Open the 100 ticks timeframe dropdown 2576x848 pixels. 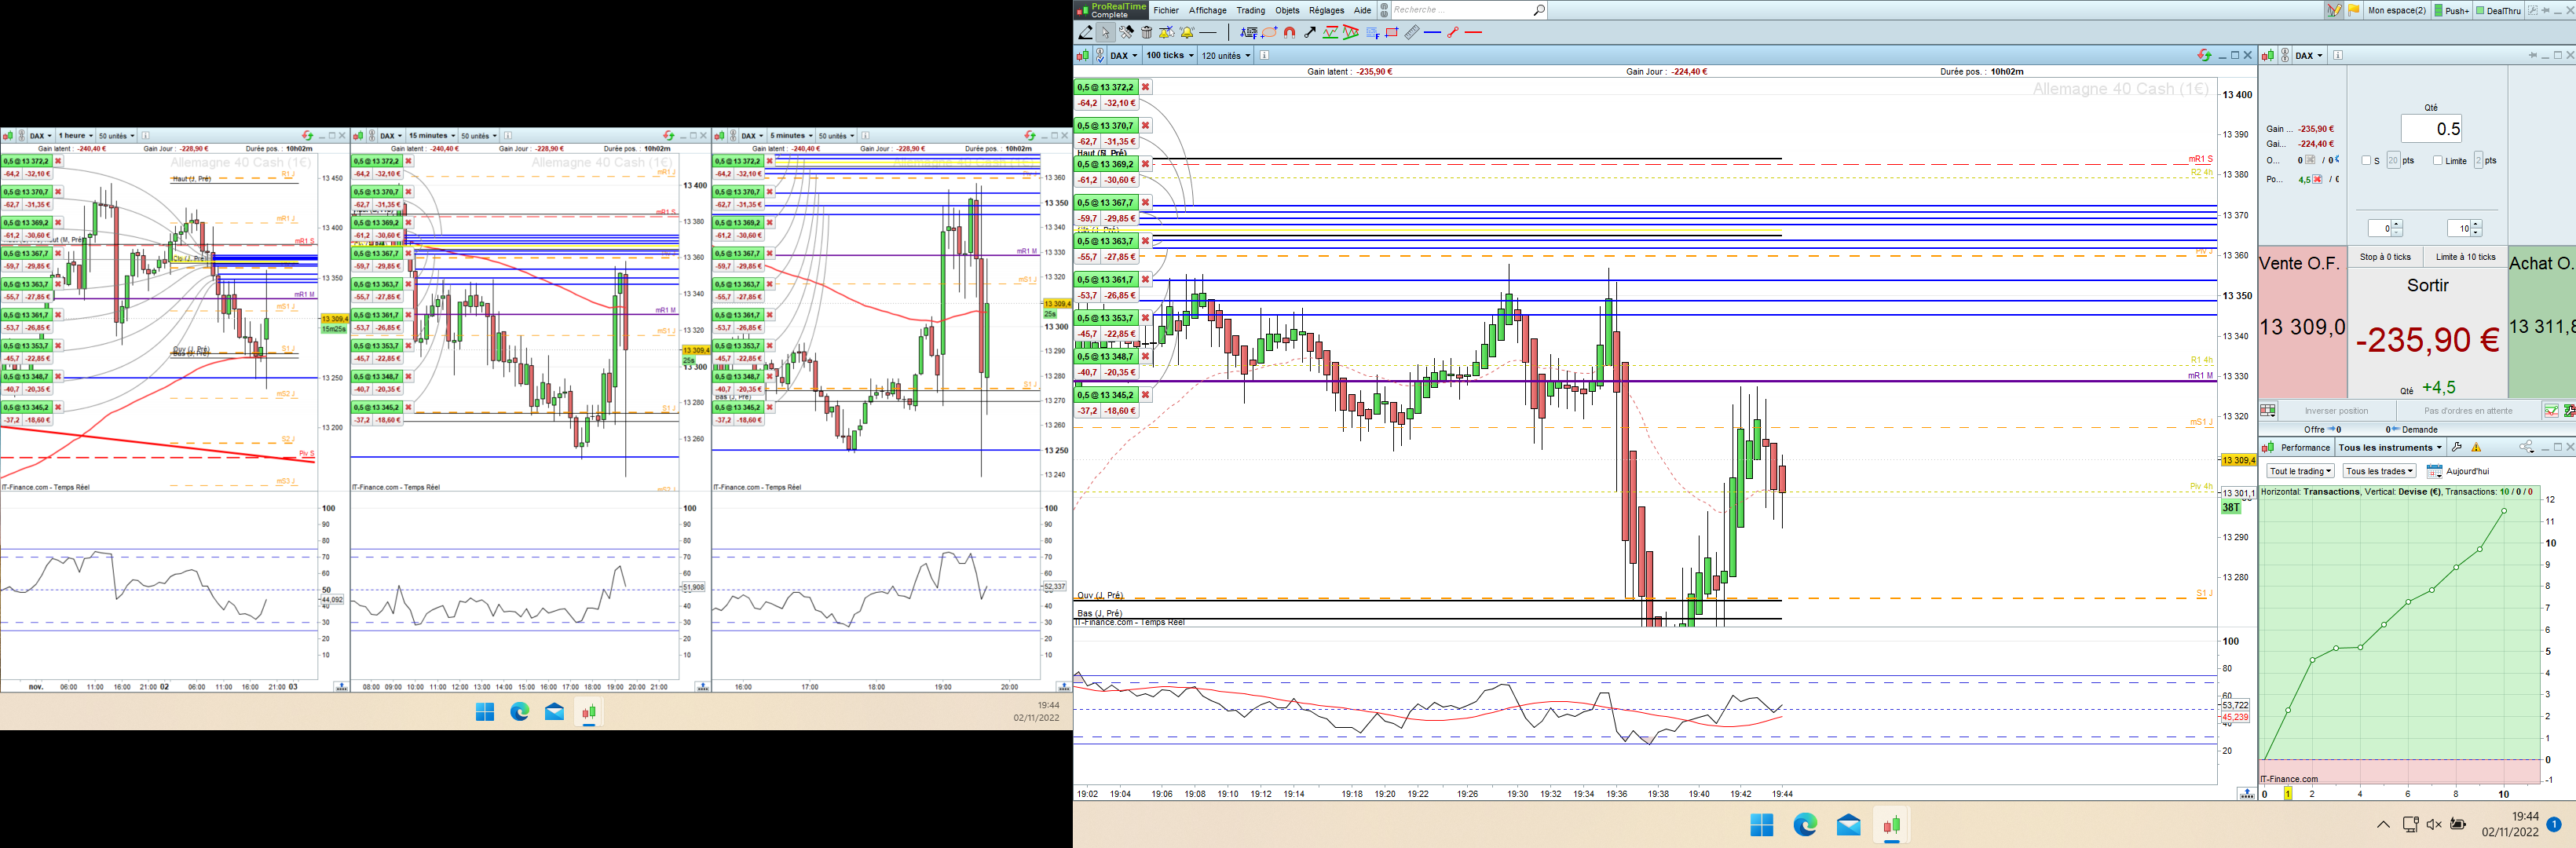click(1169, 56)
